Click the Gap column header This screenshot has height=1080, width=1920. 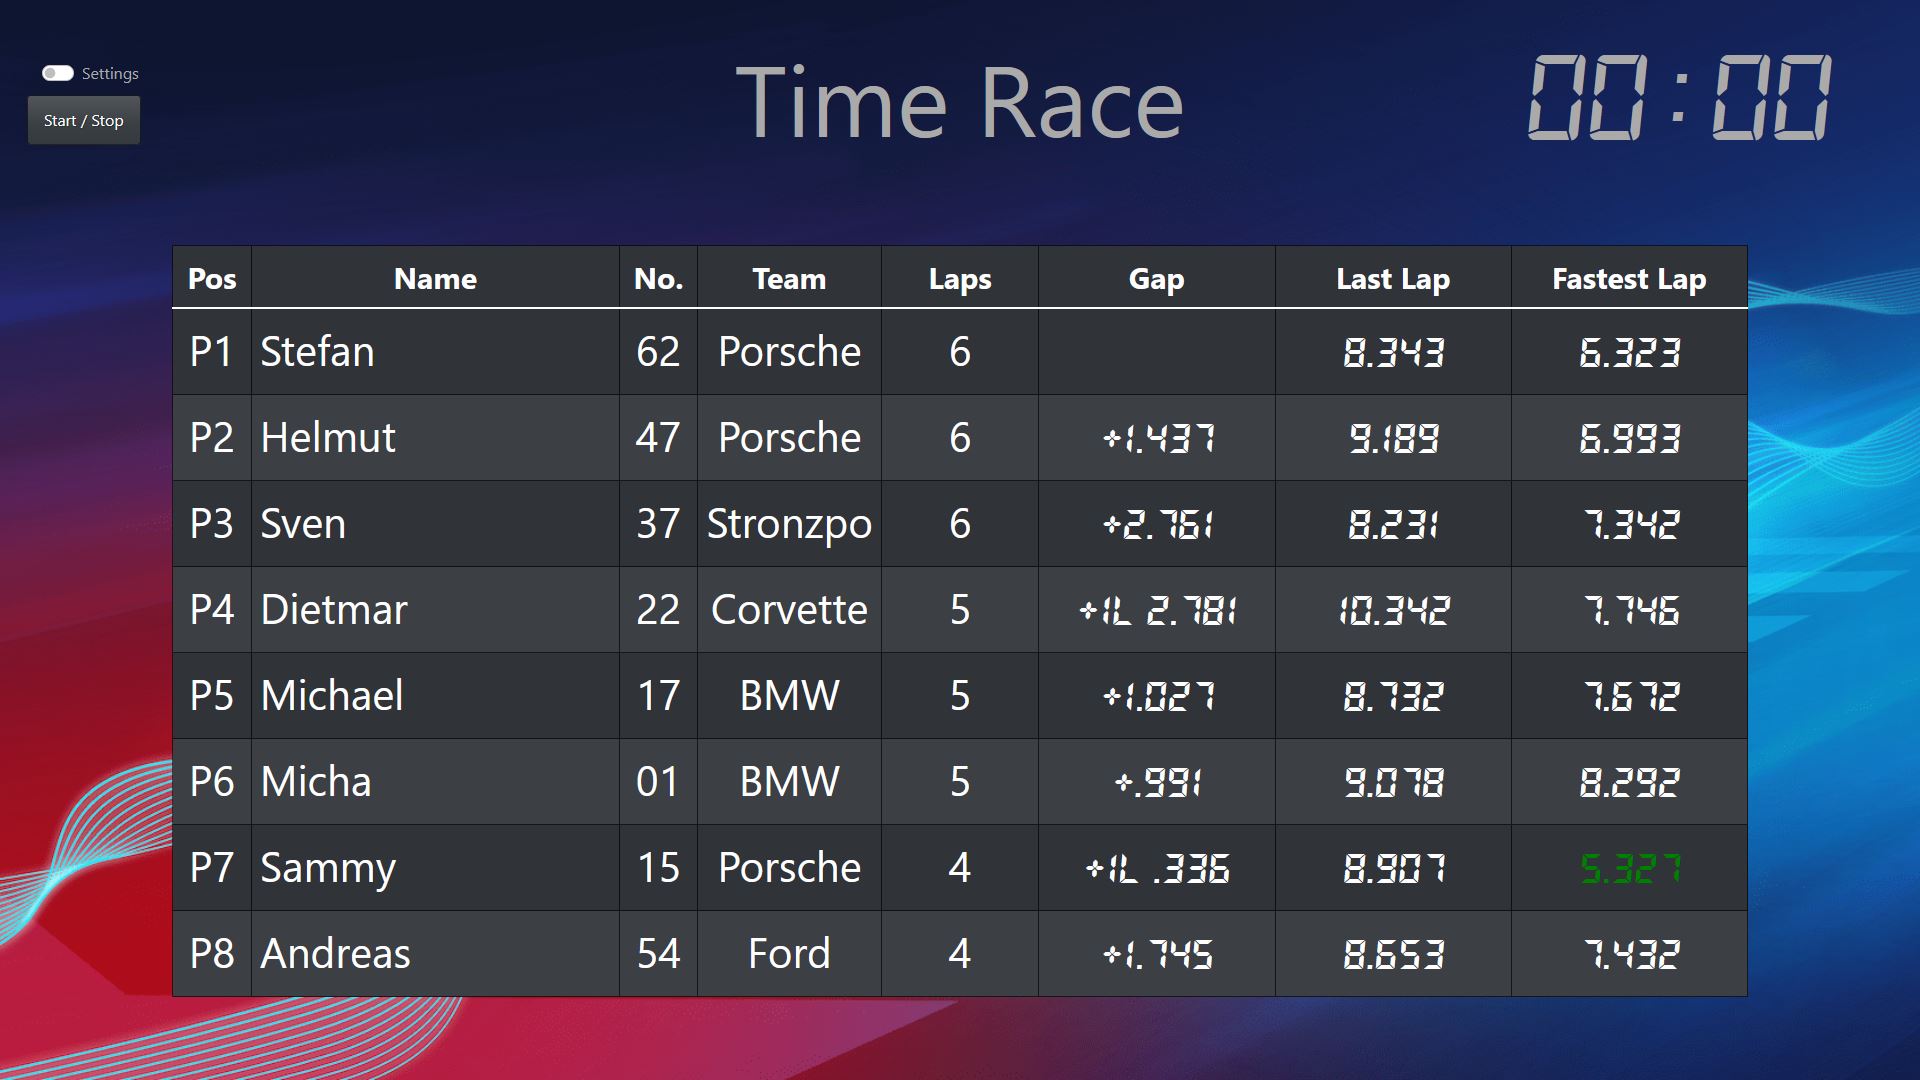[1156, 279]
